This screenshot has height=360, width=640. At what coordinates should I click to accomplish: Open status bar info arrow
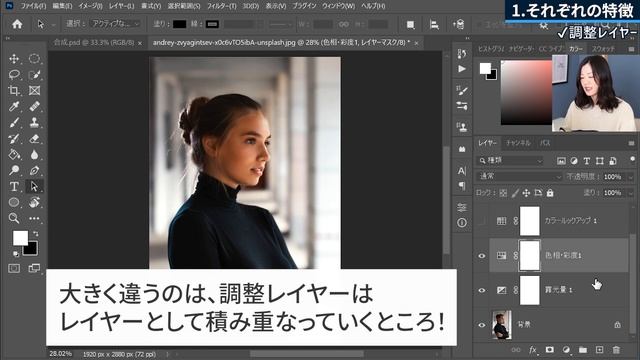[167, 354]
